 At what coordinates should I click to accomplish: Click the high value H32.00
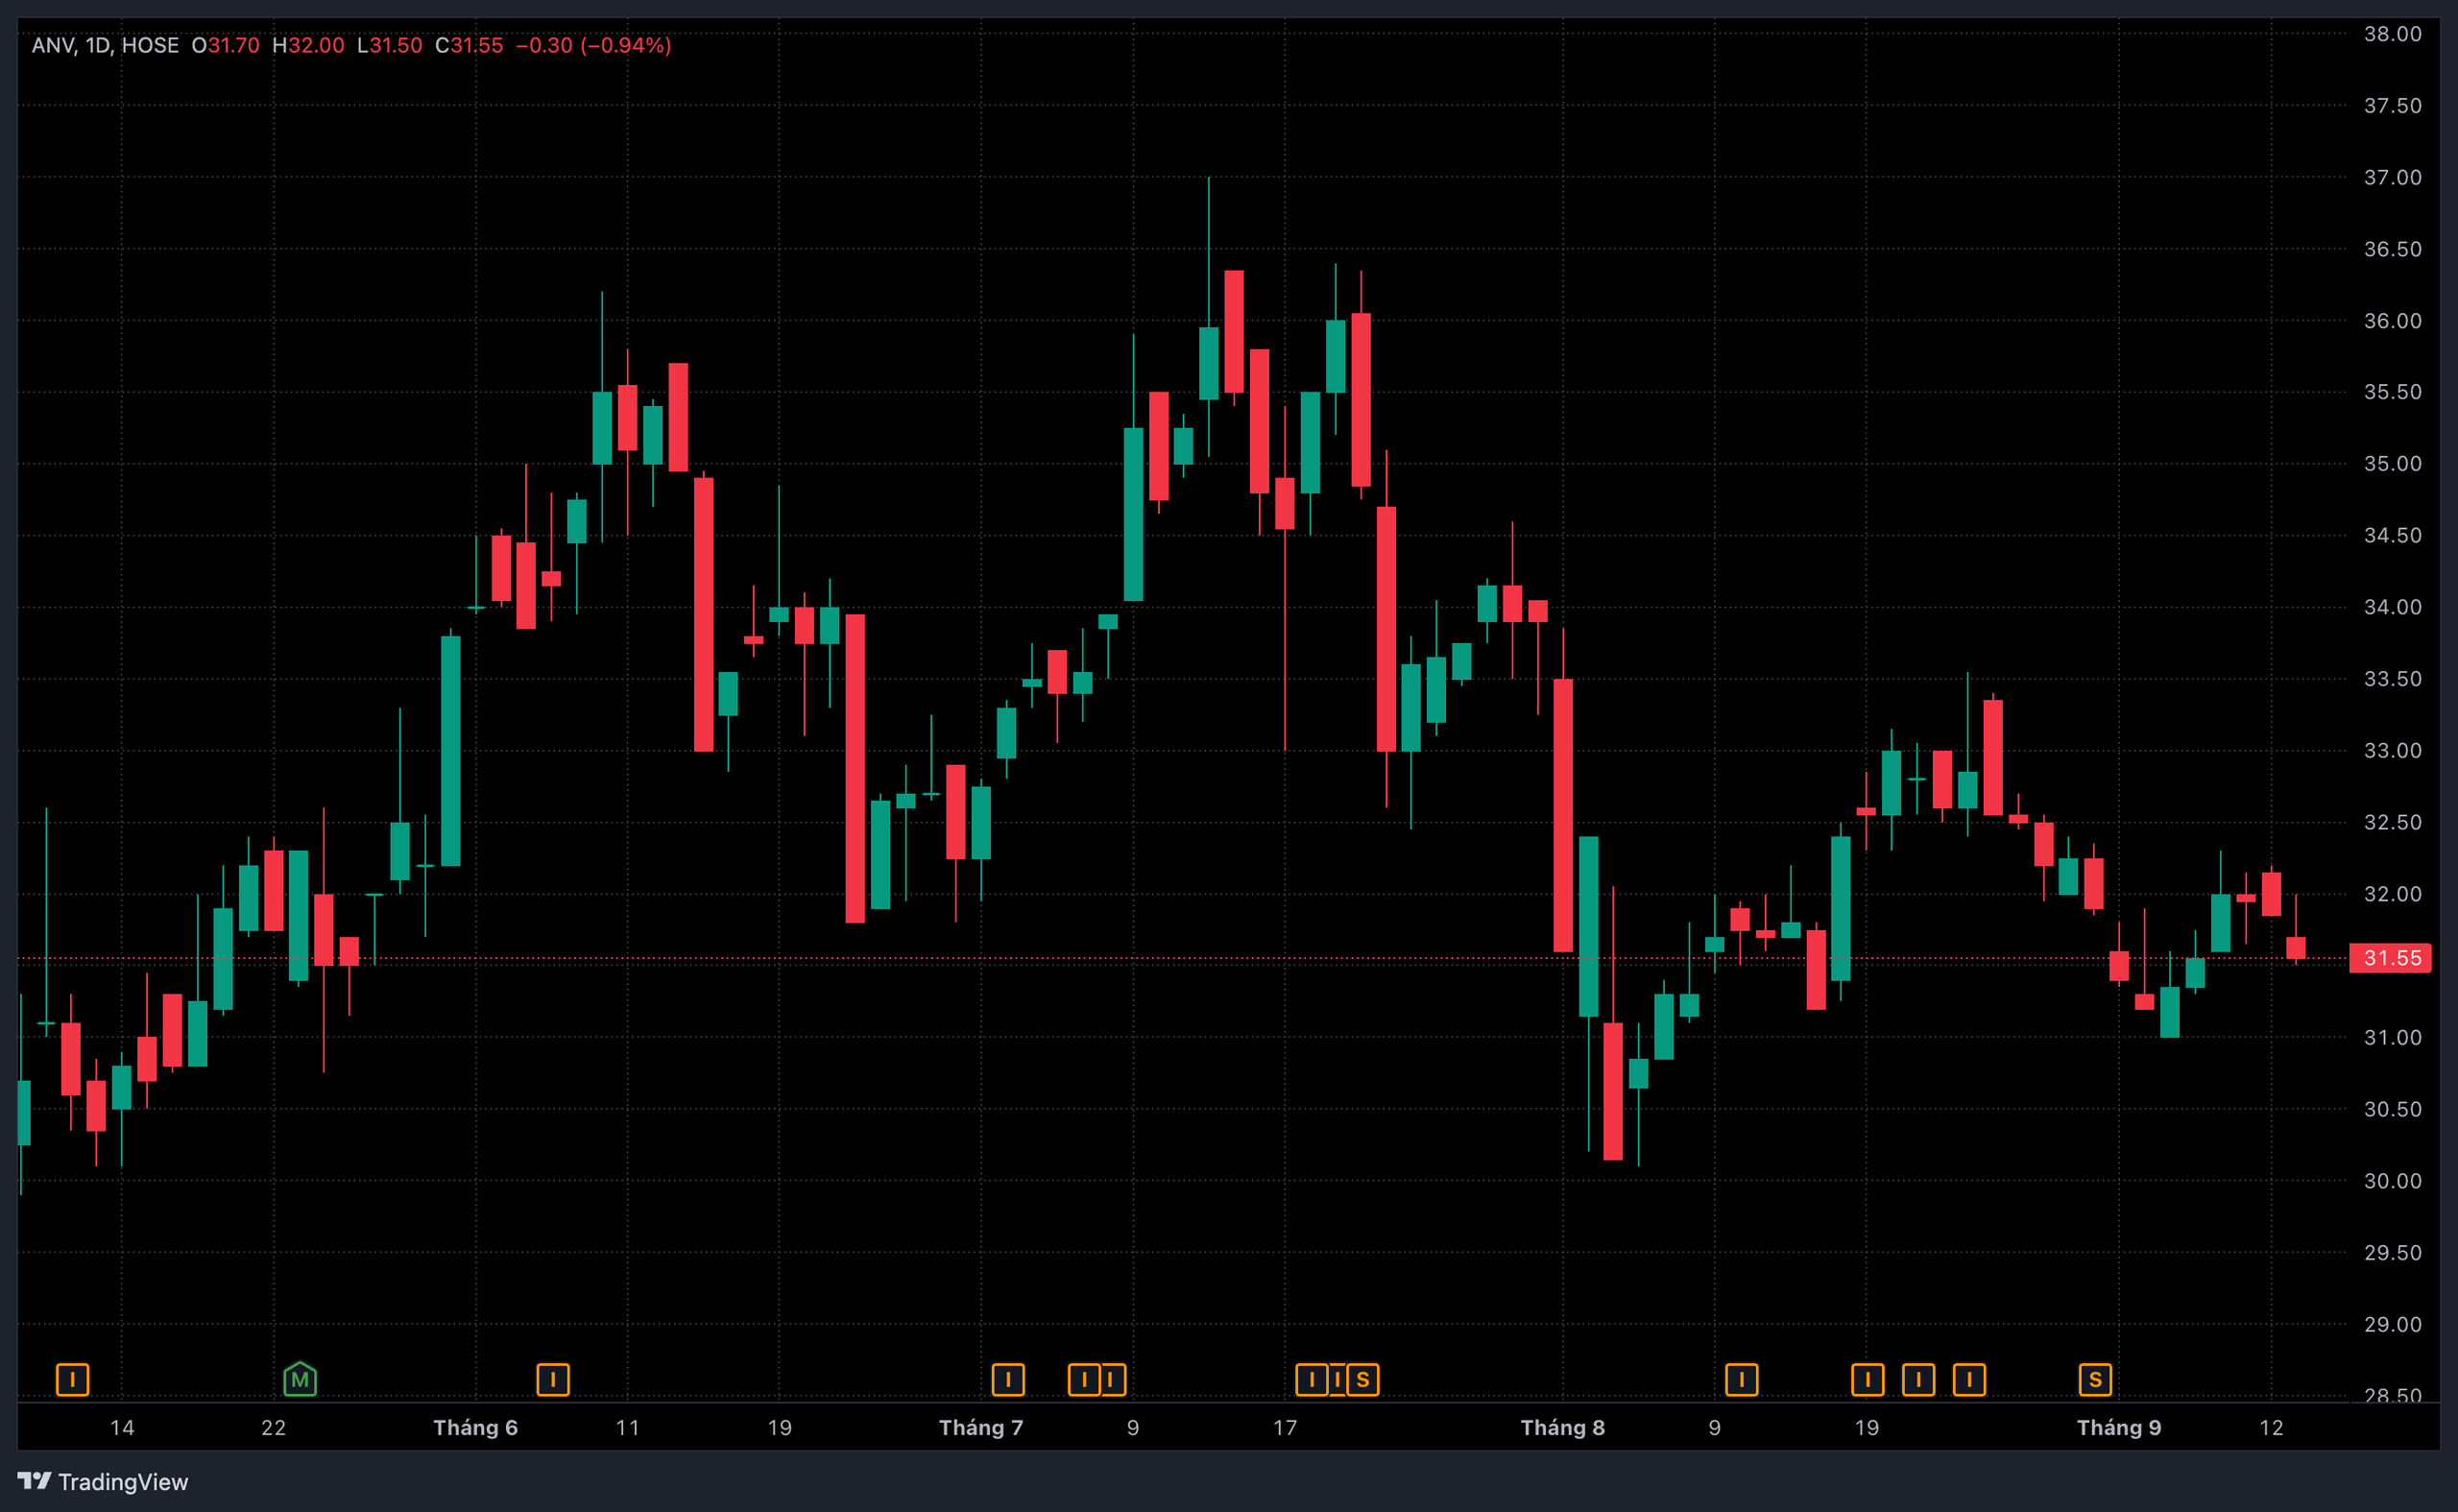coord(308,45)
